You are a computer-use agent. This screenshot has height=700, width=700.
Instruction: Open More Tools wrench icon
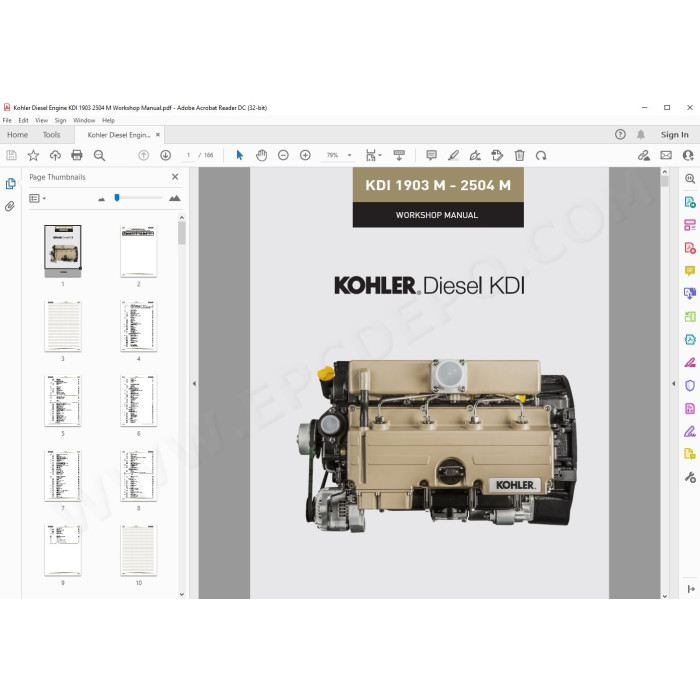pyautogui.click(x=690, y=477)
